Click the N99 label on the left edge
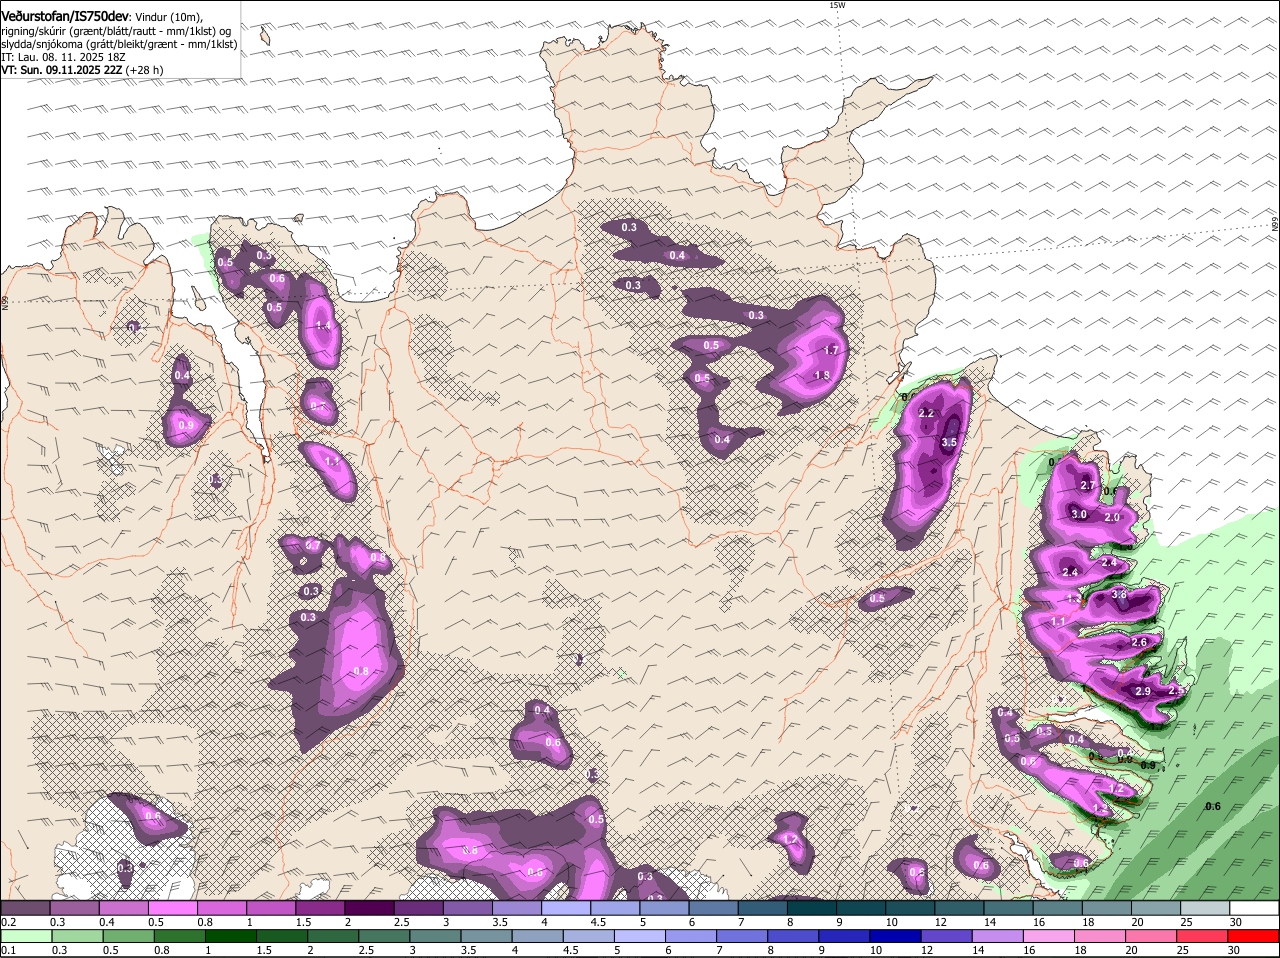 (5, 301)
